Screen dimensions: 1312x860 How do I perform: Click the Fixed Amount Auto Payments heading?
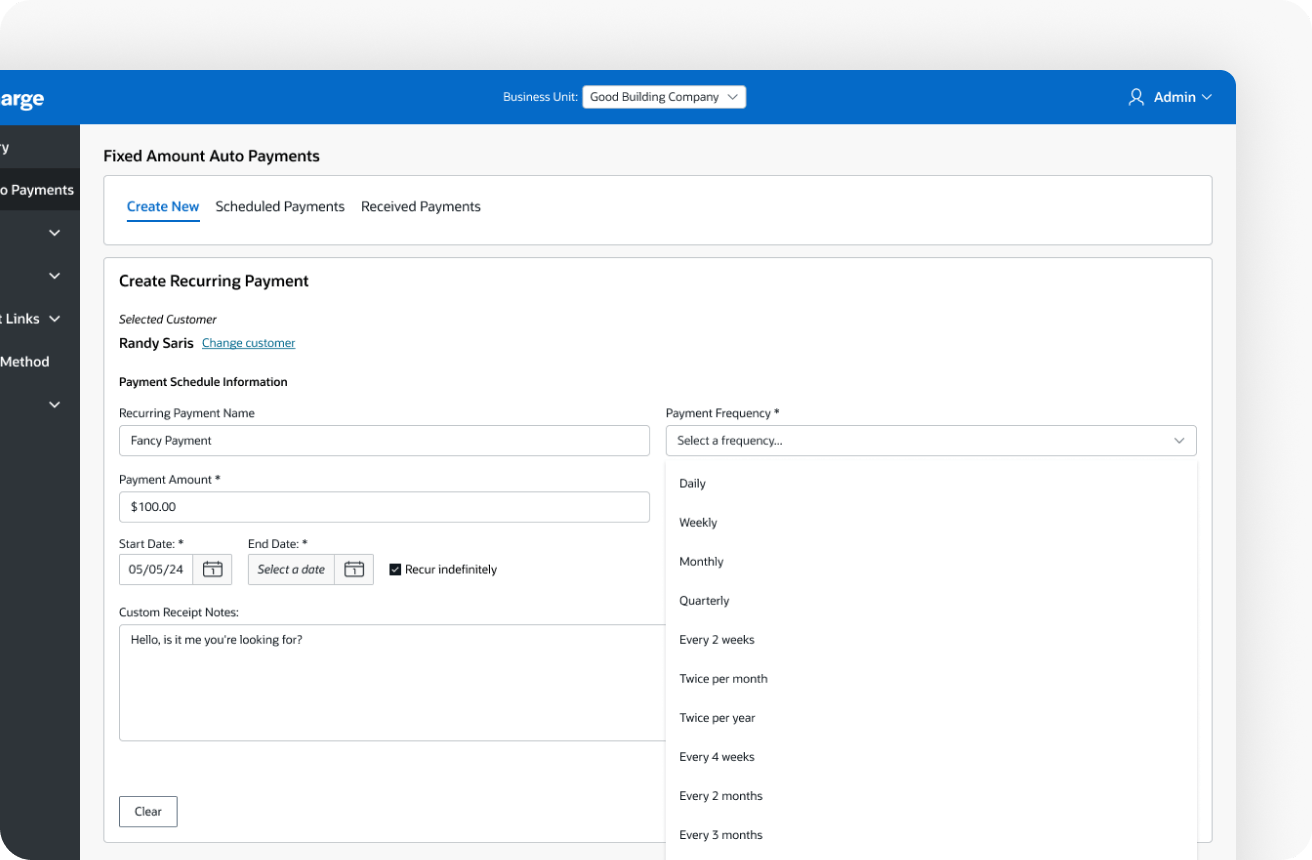212,156
